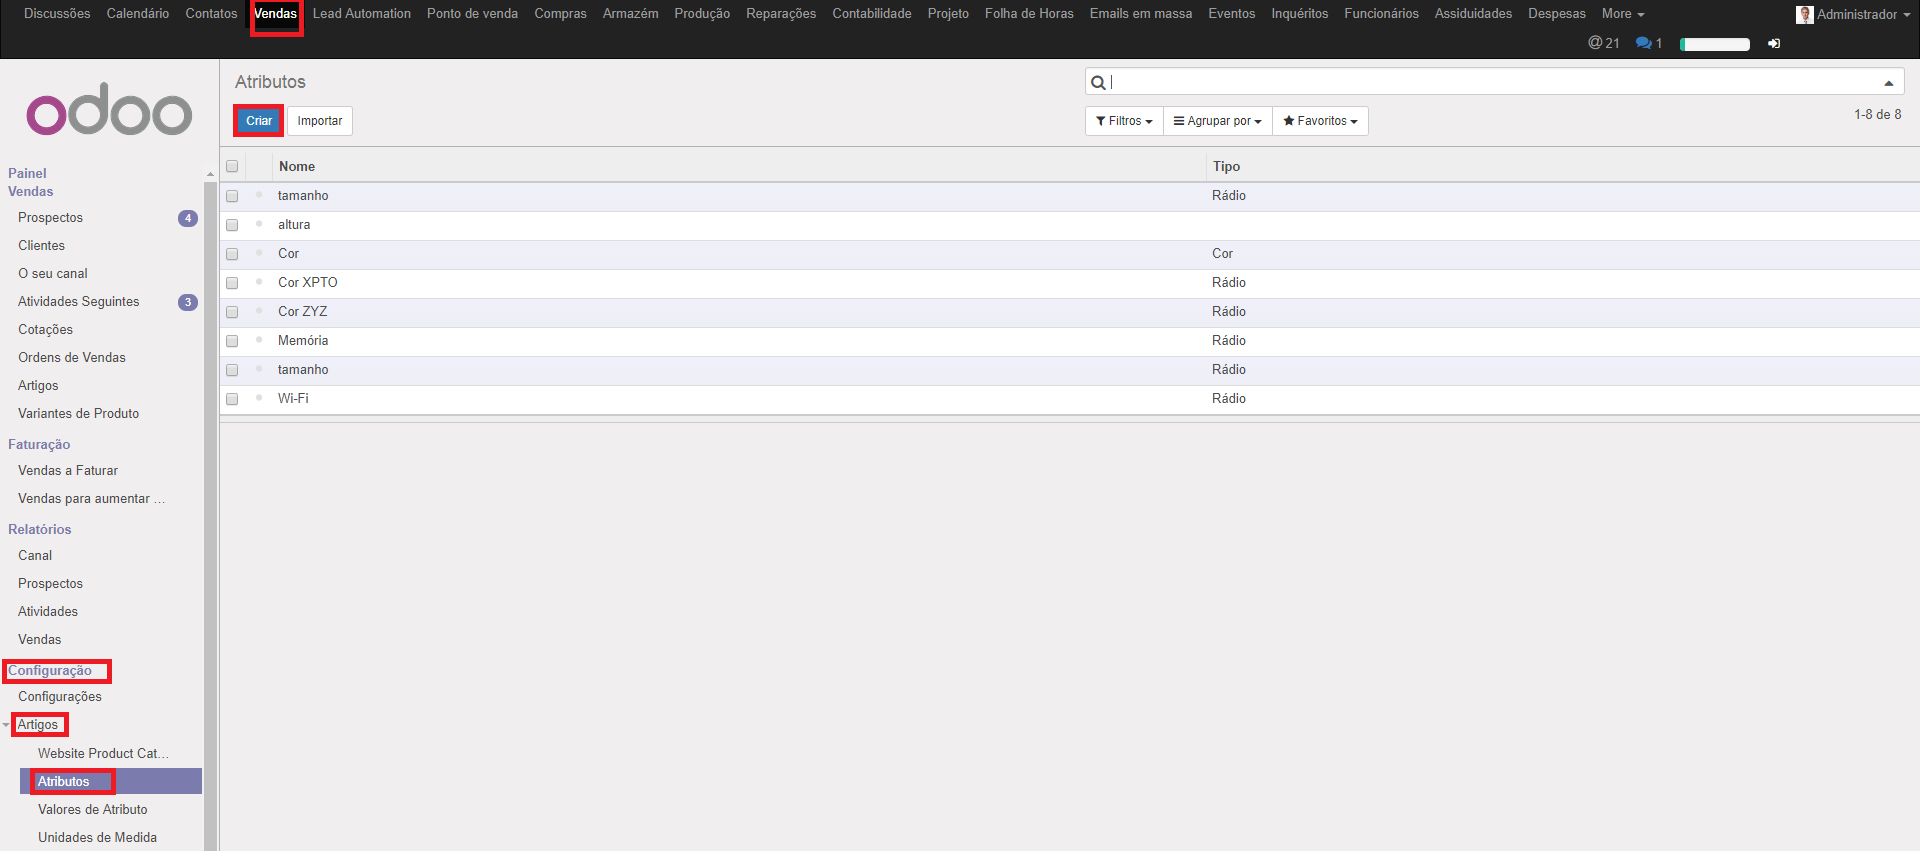1920x851 pixels.
Task: Open the @ mentions inbox counter
Action: tap(1603, 43)
